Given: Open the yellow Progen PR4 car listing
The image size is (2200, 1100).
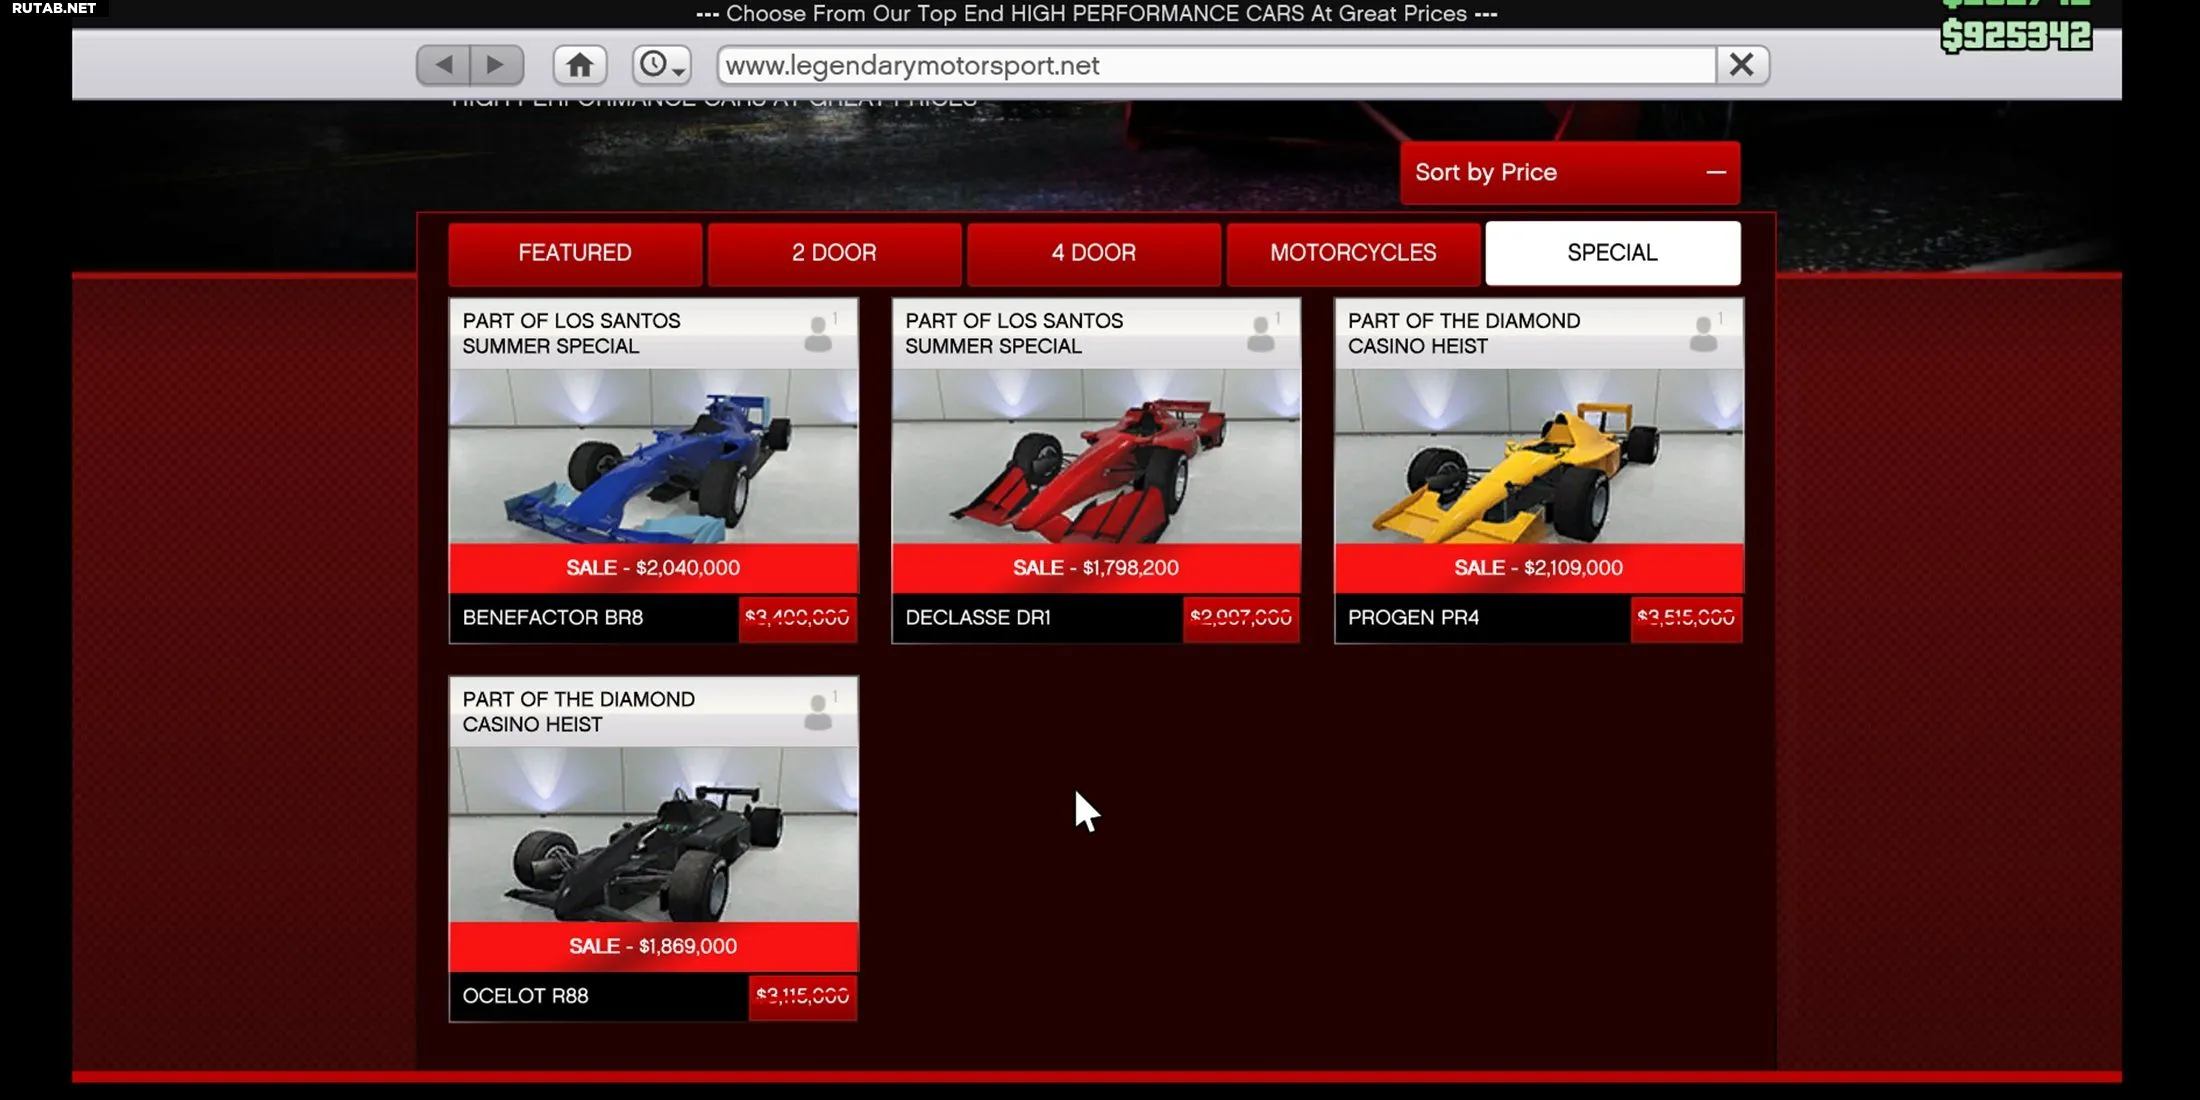Looking at the screenshot, I should click(1539, 457).
